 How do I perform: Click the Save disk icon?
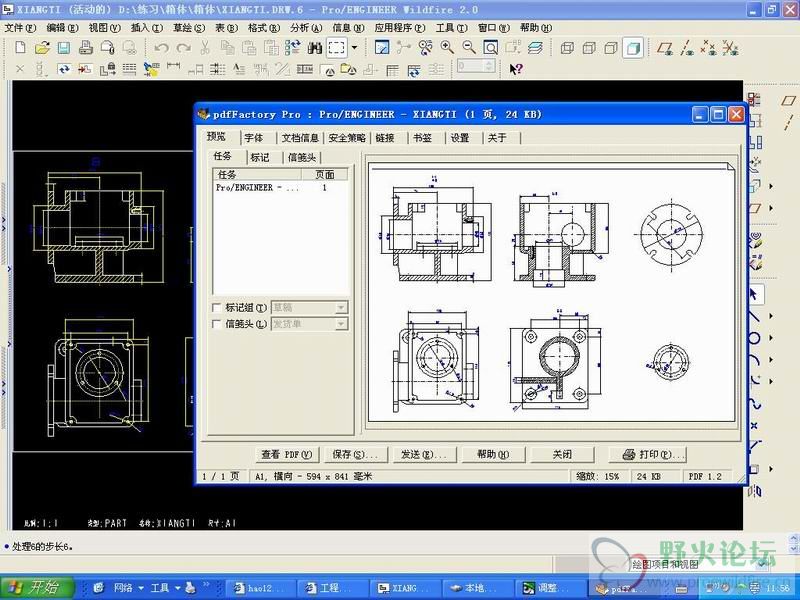(x=63, y=47)
